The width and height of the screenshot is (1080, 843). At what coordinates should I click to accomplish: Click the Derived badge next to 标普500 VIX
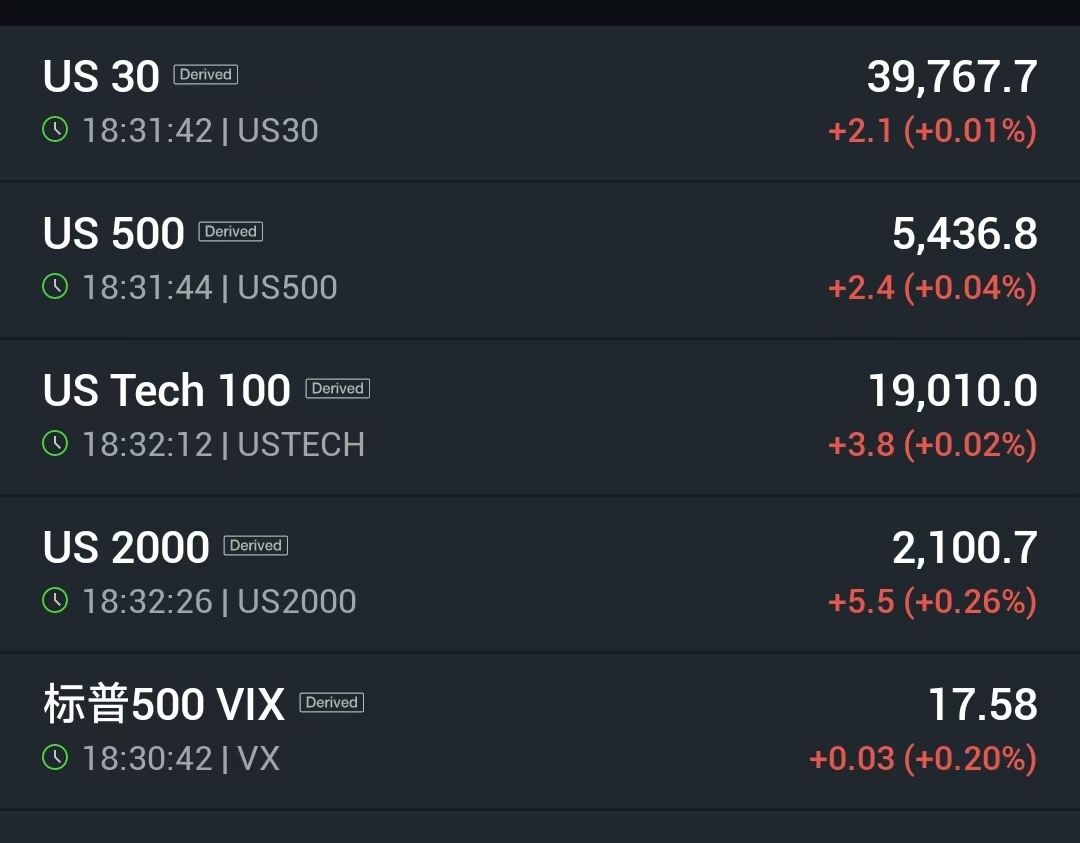(x=331, y=703)
